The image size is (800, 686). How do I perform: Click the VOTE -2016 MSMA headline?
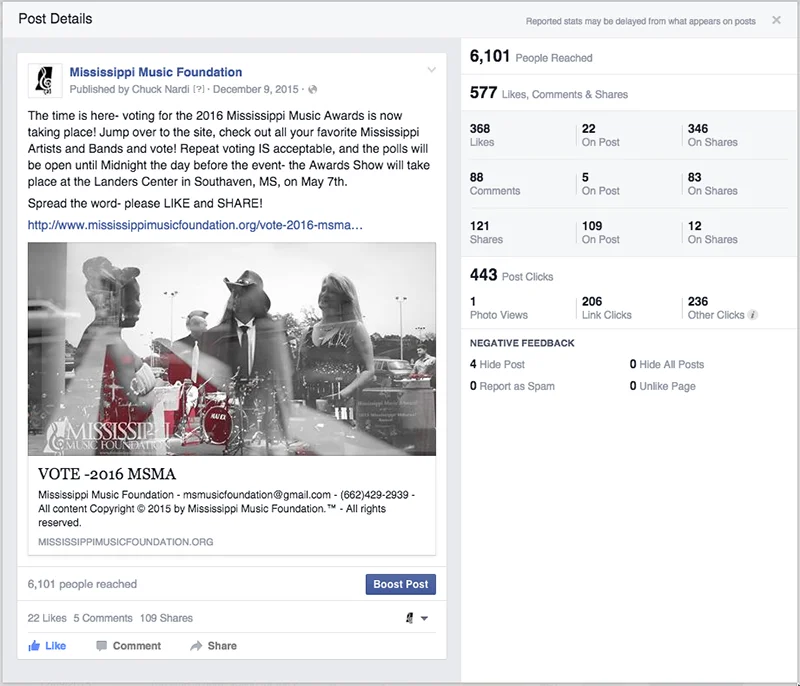click(x=107, y=474)
